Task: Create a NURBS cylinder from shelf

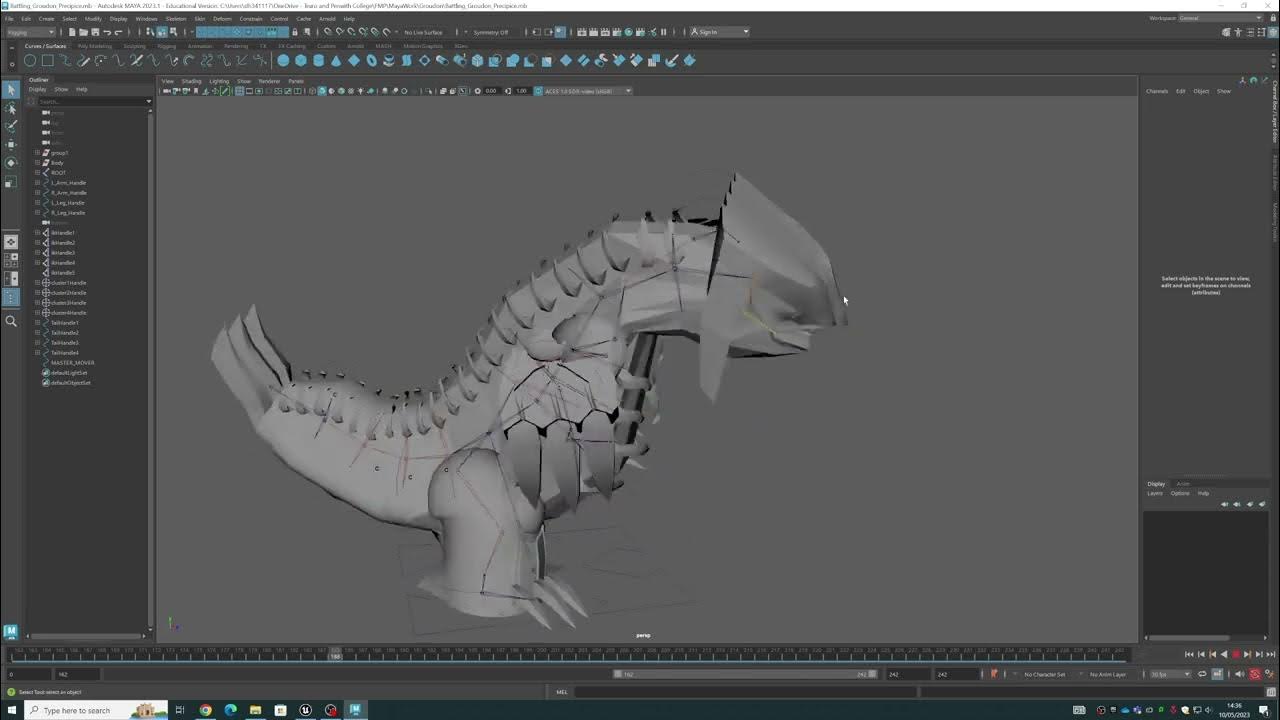Action: coord(318,61)
